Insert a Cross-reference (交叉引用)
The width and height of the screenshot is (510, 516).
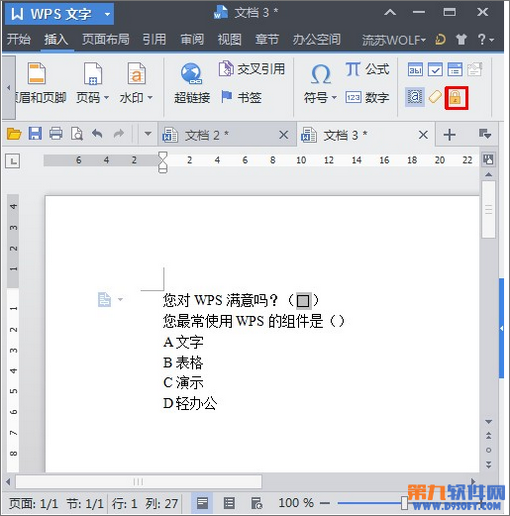(x=252, y=69)
